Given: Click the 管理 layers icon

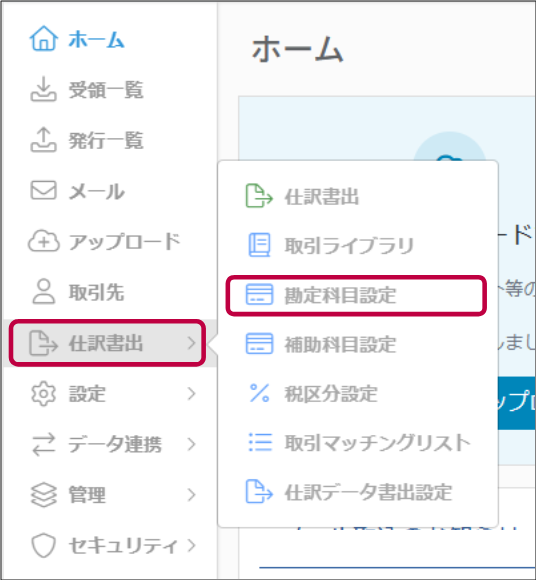Looking at the screenshot, I should pos(44,495).
